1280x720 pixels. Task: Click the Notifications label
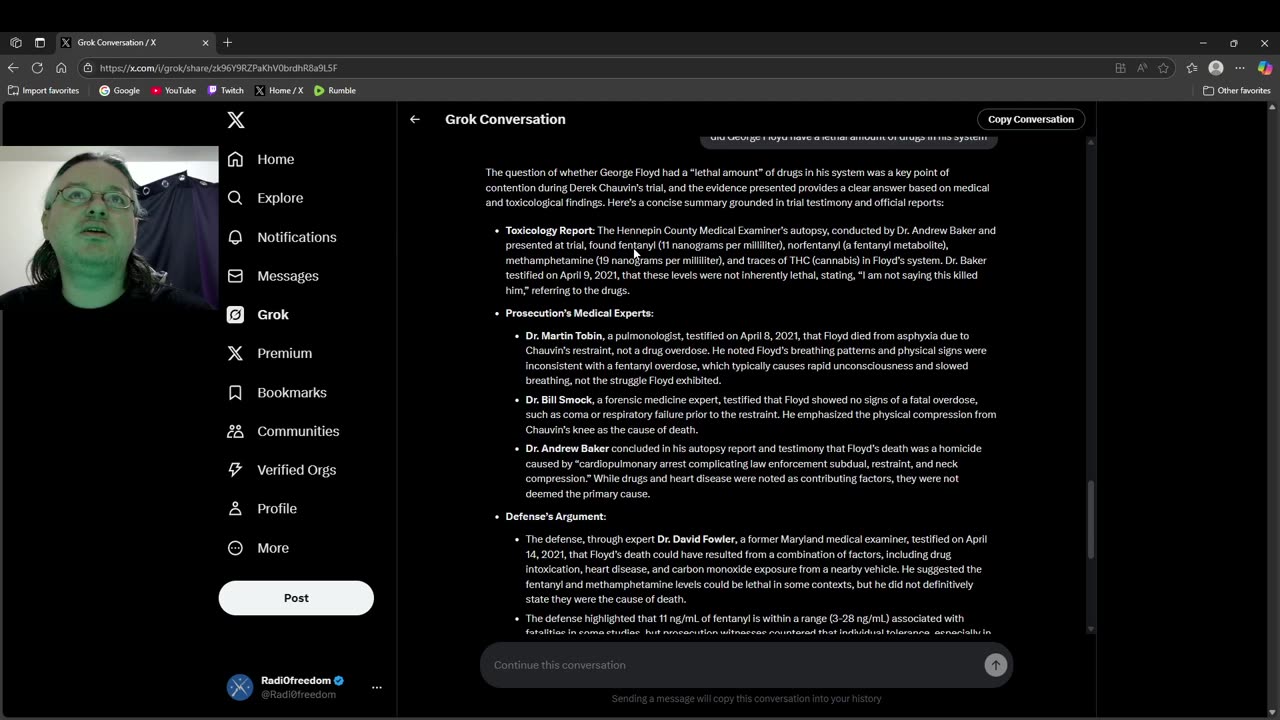click(x=297, y=237)
